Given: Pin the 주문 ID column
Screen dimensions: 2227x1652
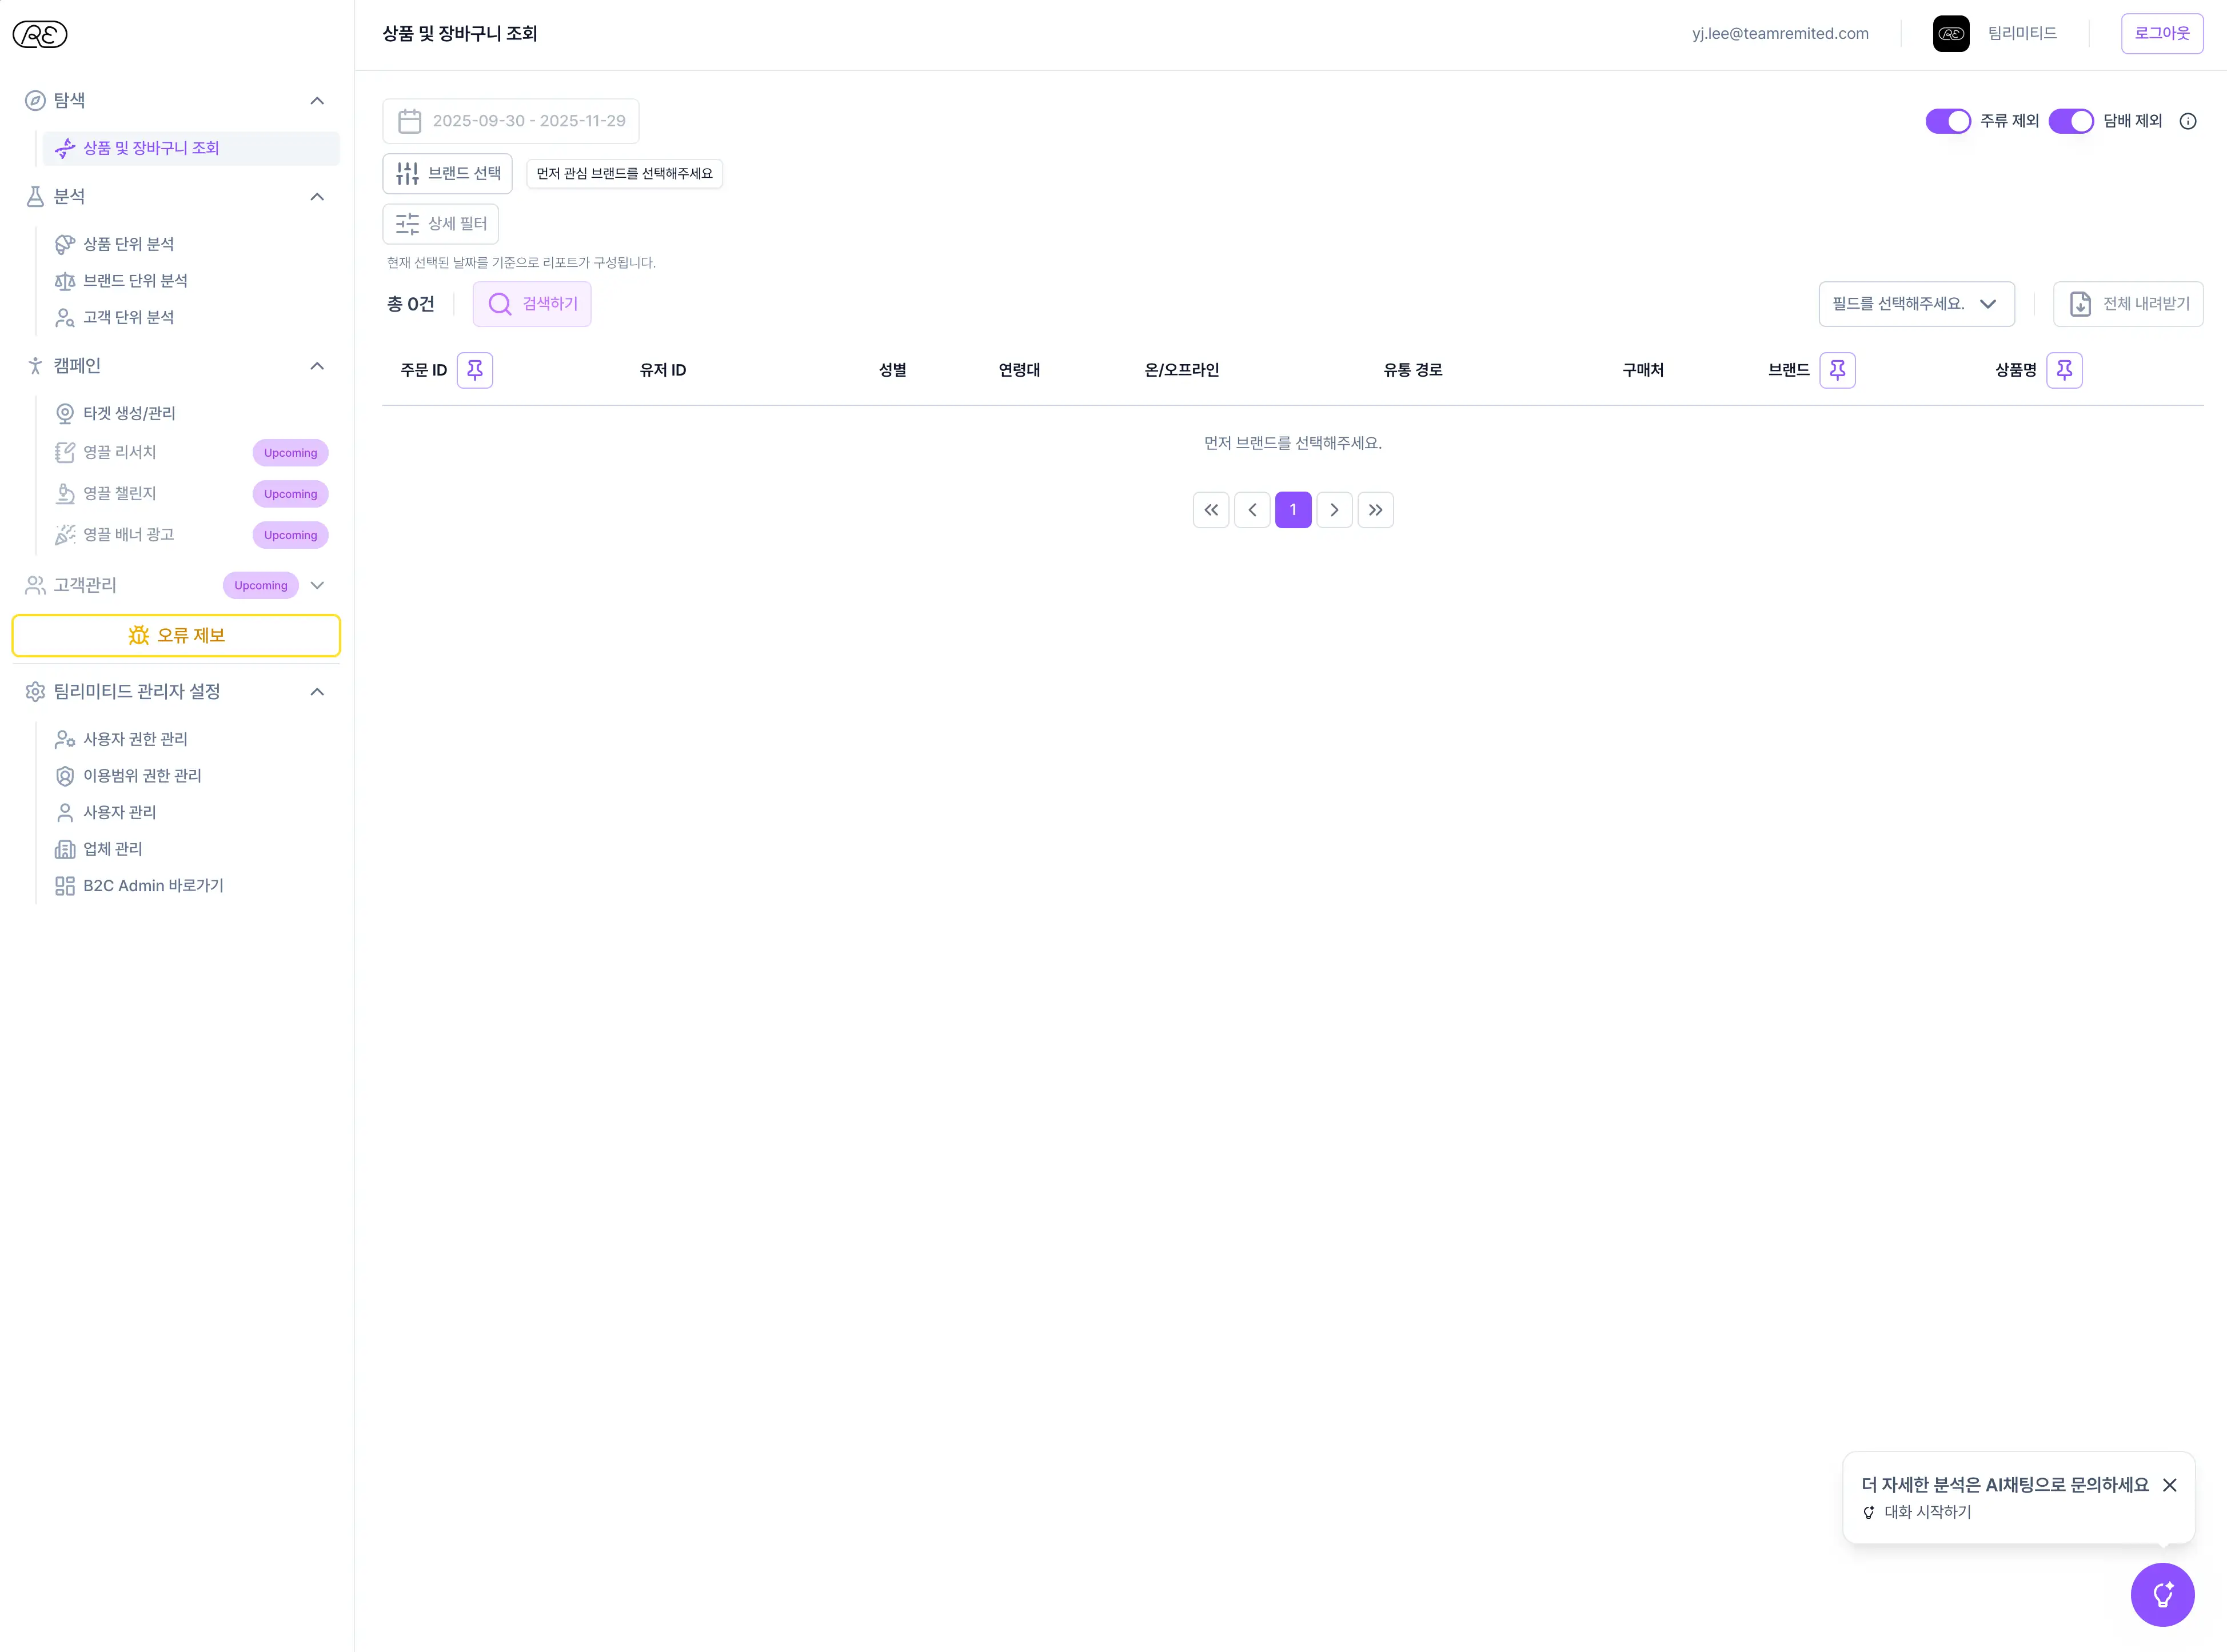Looking at the screenshot, I should 474,370.
